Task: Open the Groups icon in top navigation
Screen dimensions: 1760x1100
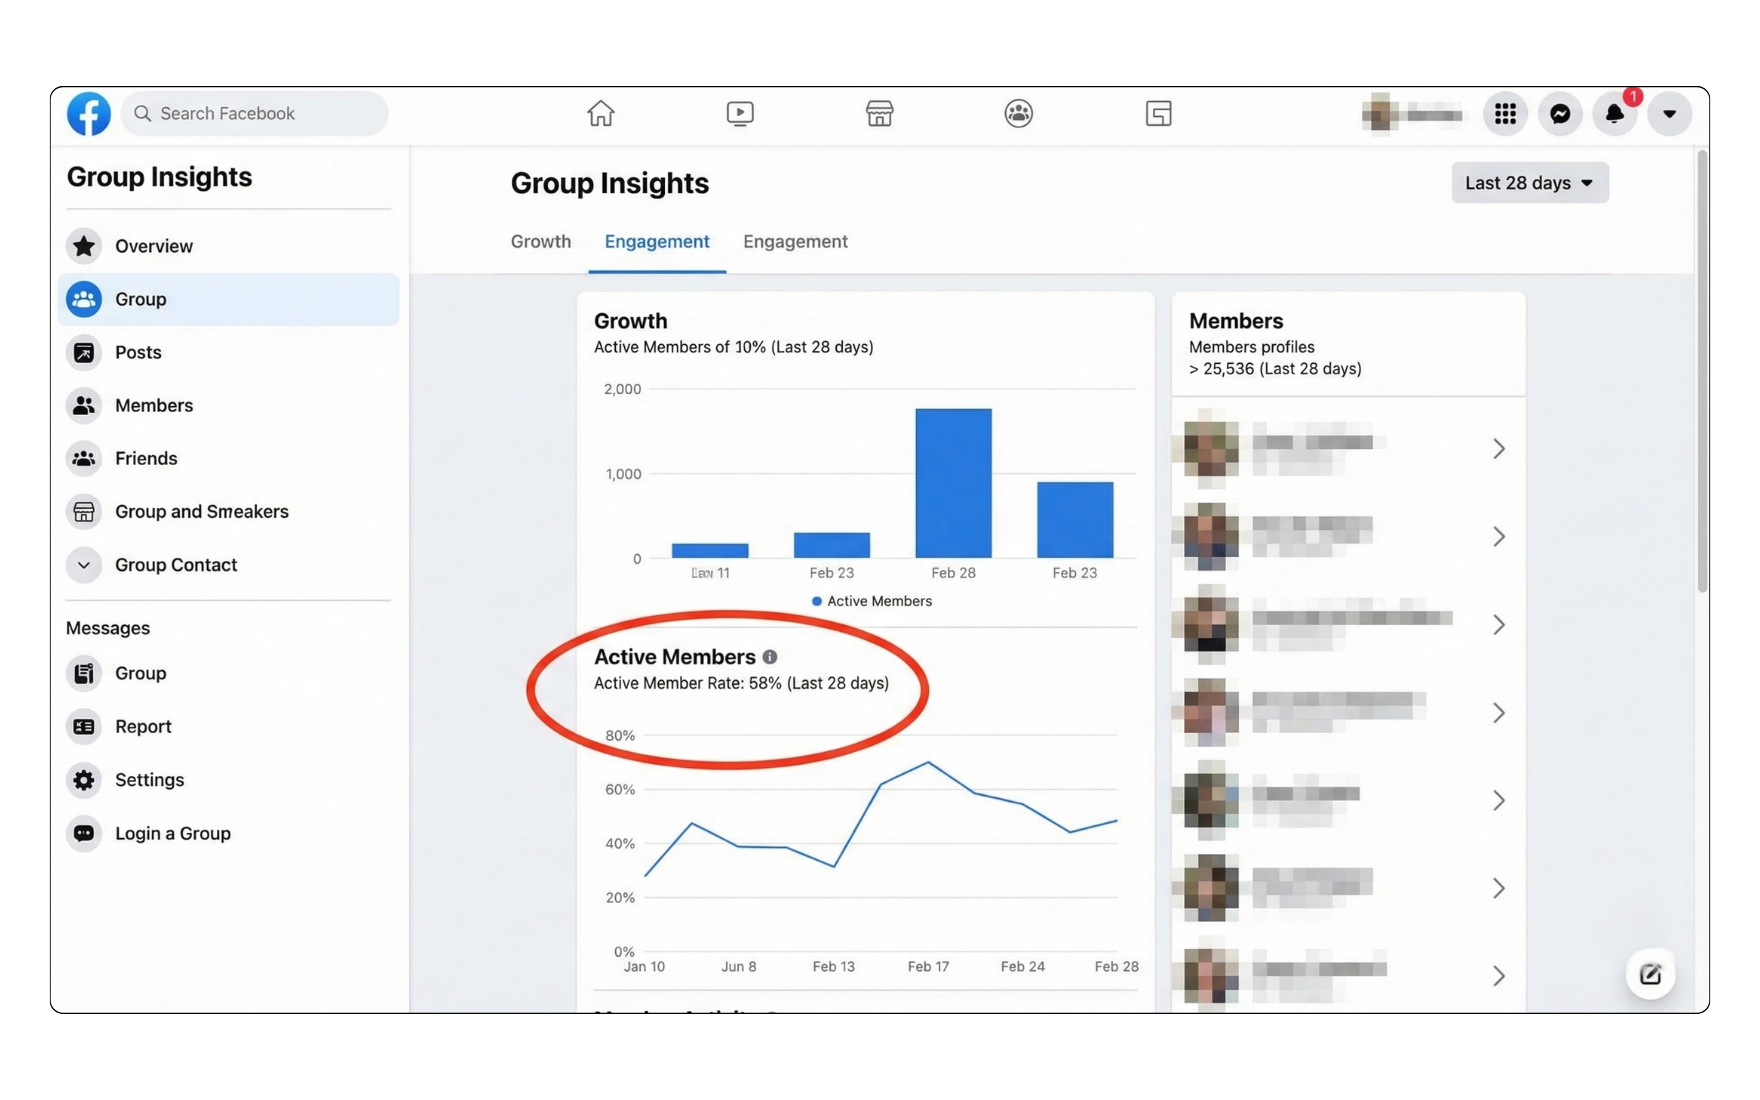Action: 1018,114
